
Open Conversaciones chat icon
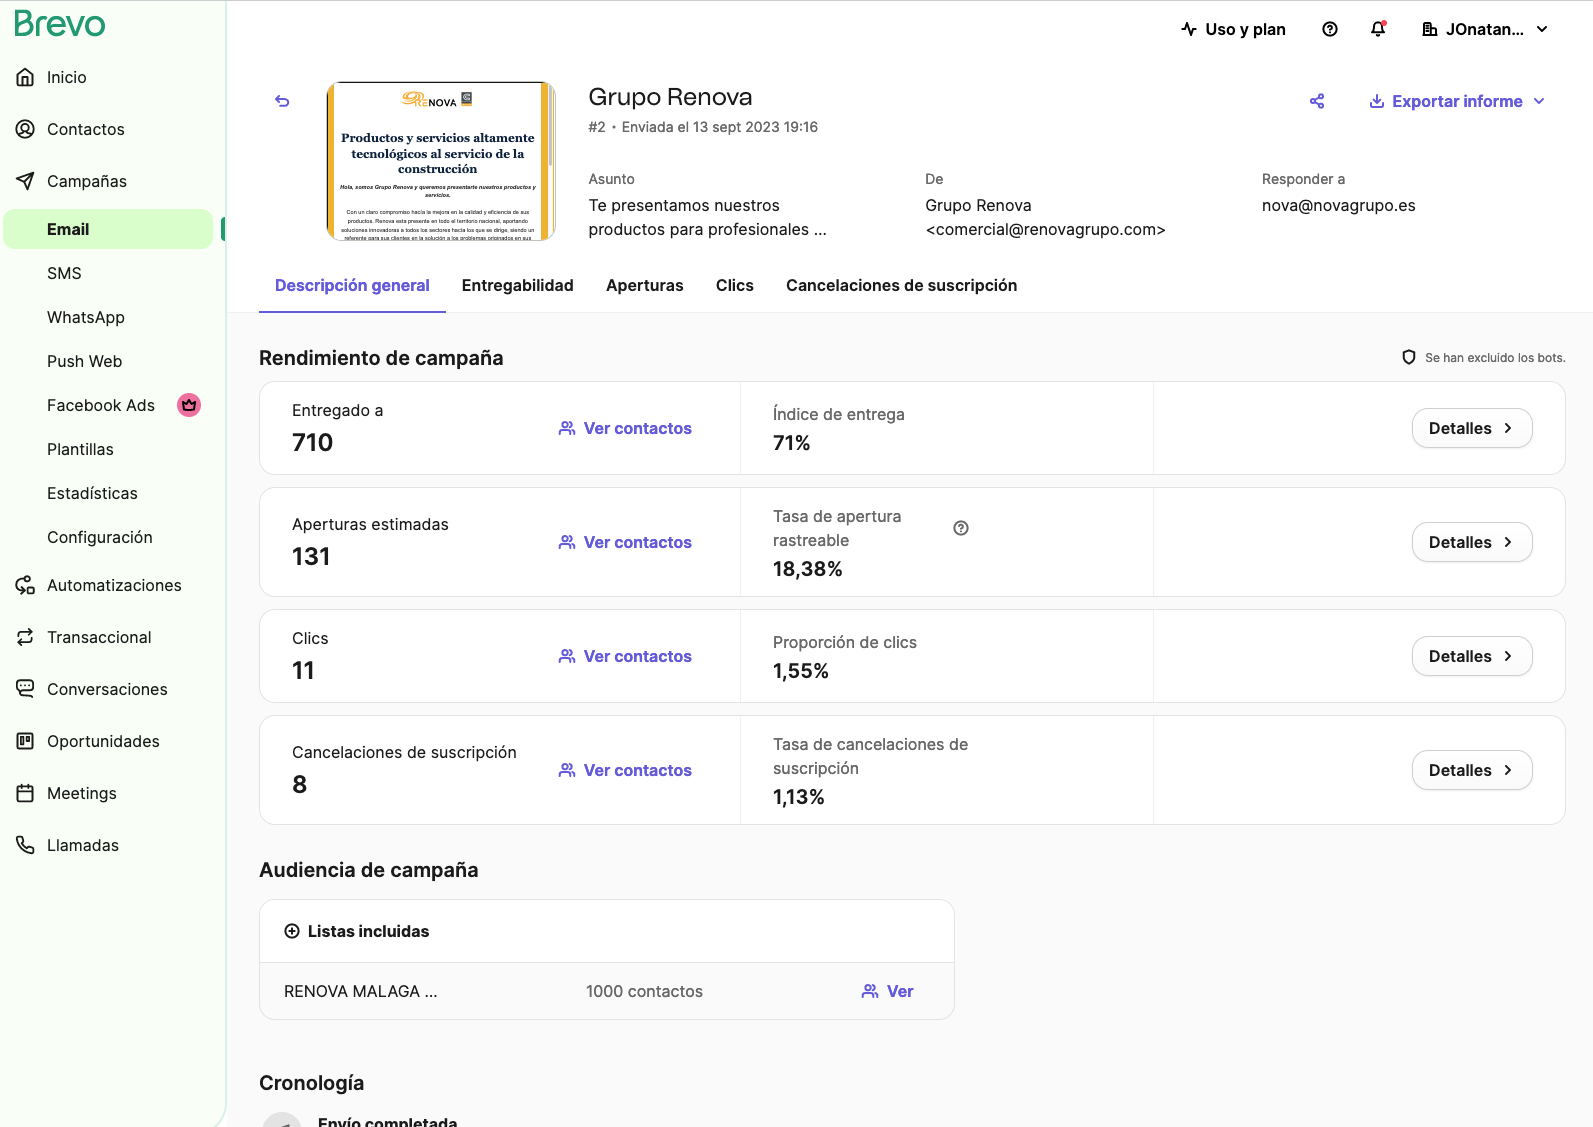(26, 689)
